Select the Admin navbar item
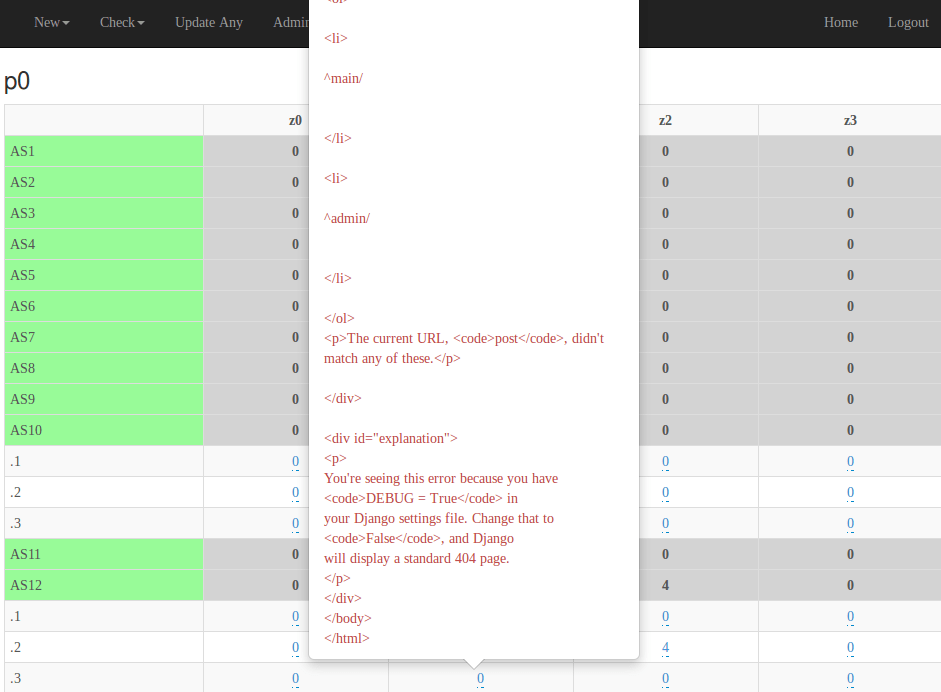Image resolution: width=941 pixels, height=692 pixels. (291, 22)
